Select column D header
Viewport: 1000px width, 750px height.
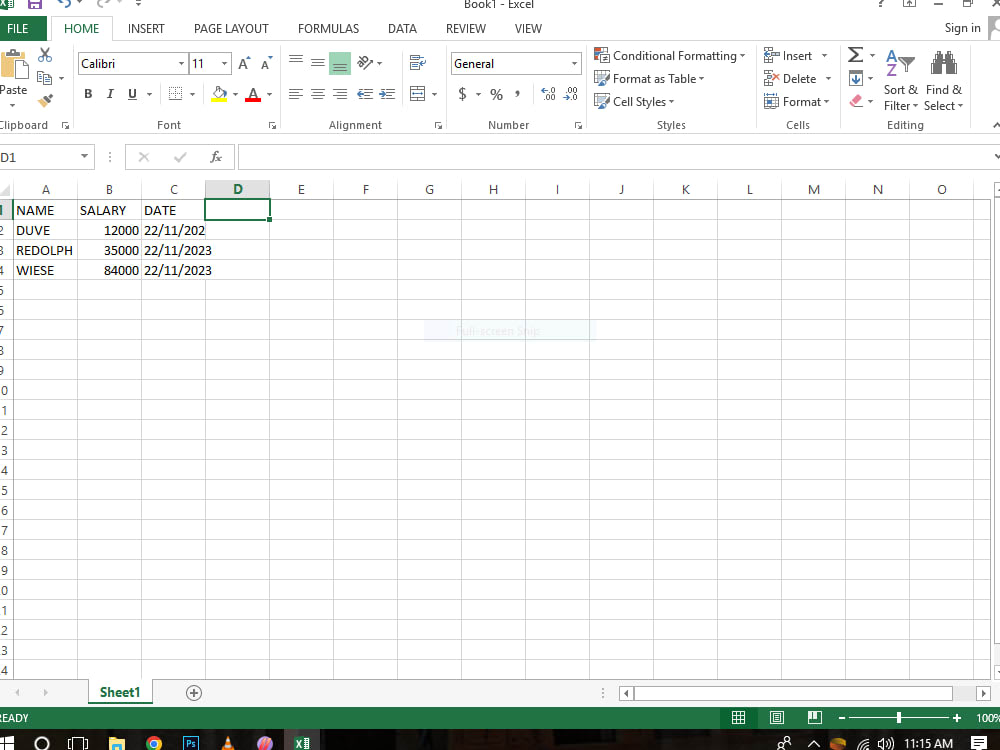[237, 189]
